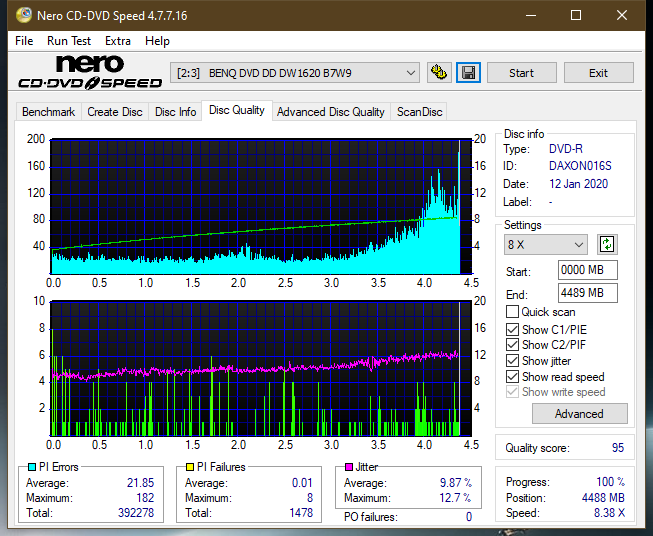
Task: Click the magenta Jitter legend swatch
Action: click(x=348, y=467)
